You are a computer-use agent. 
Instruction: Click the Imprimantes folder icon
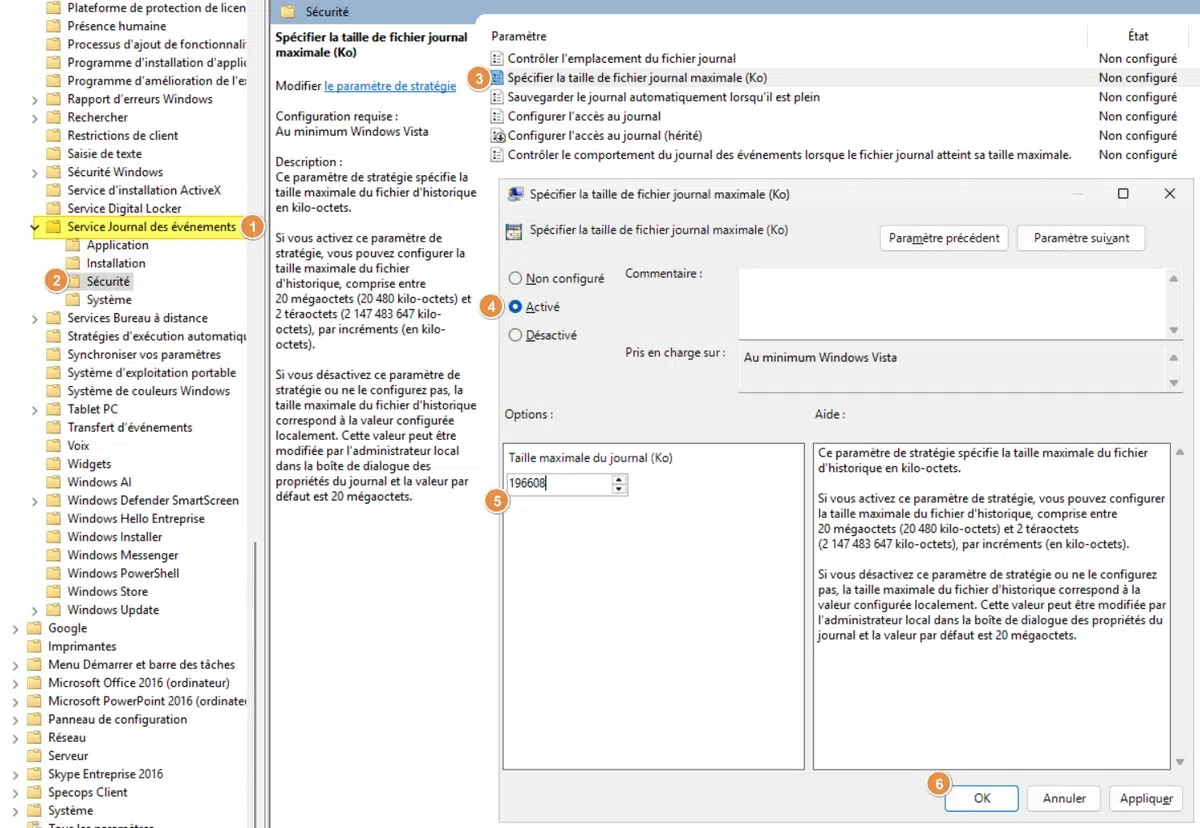pos(35,646)
